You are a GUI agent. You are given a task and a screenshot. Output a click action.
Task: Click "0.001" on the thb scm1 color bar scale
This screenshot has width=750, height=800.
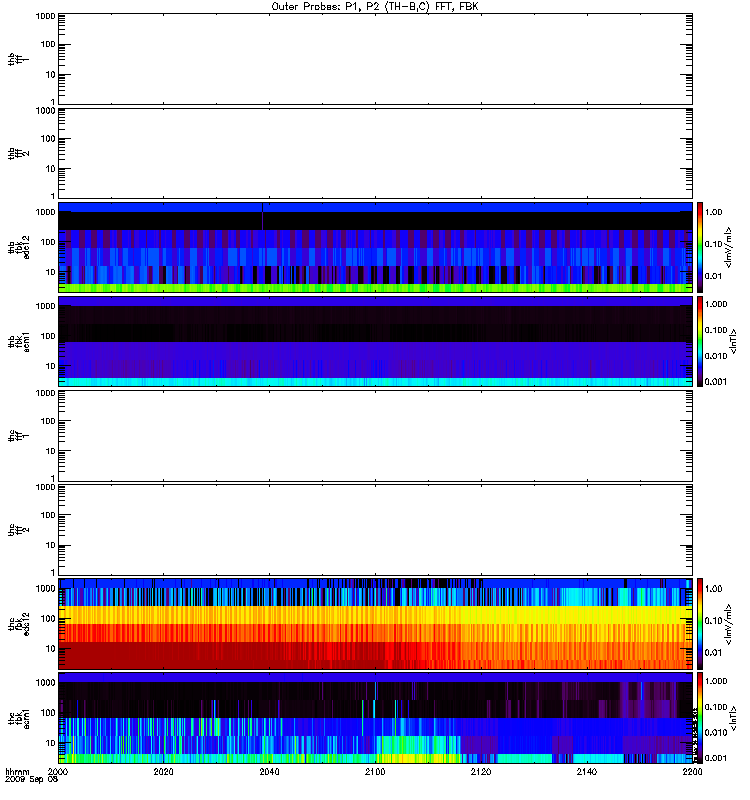716,382
